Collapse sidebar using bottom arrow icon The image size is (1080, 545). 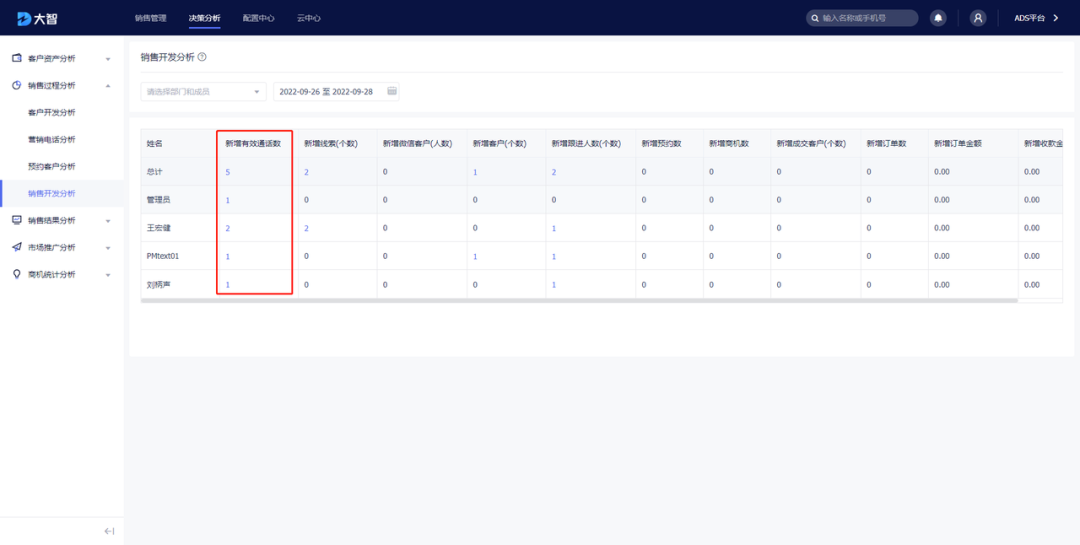(109, 531)
